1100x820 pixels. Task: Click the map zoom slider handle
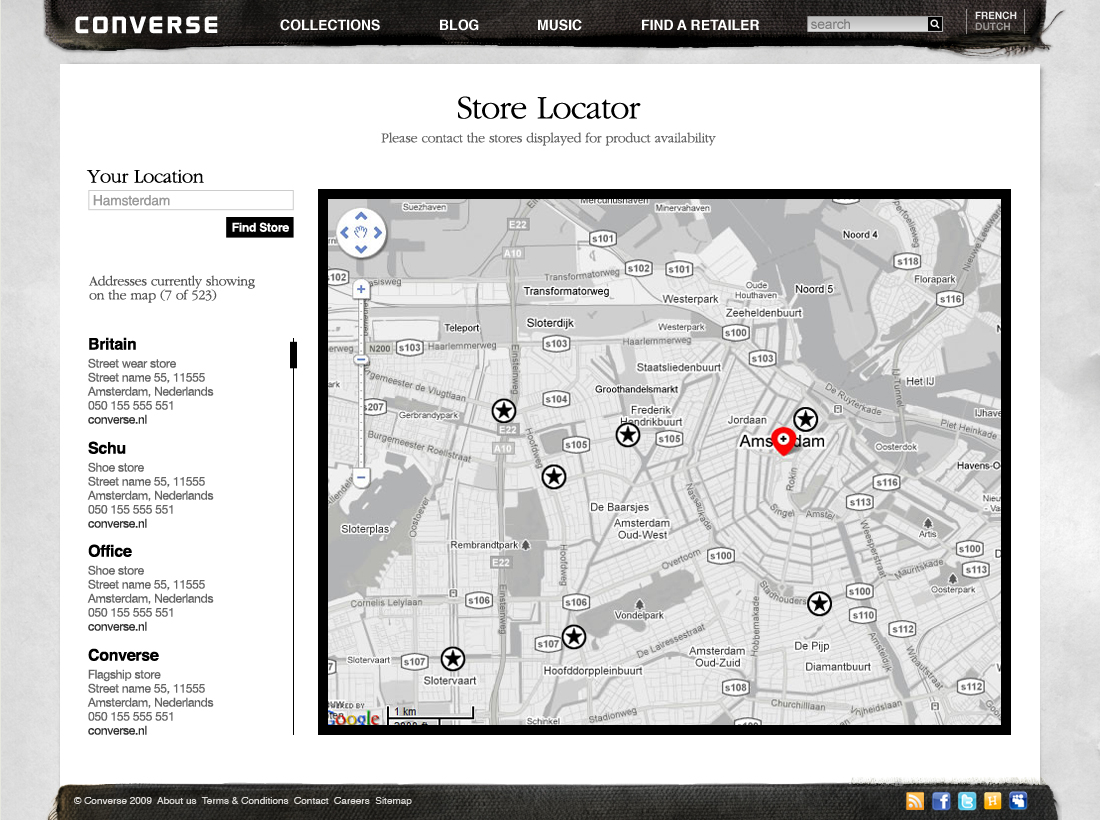[361, 360]
